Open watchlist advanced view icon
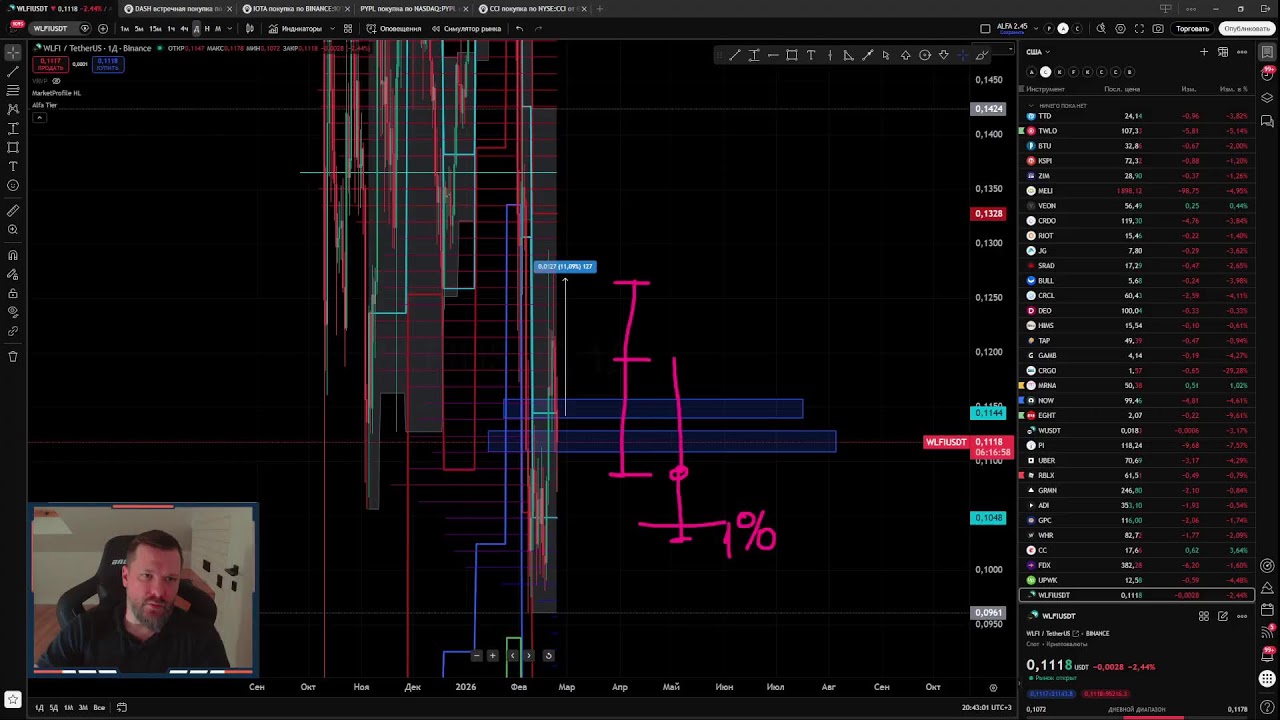The height and width of the screenshot is (720, 1280). click(x=1223, y=52)
